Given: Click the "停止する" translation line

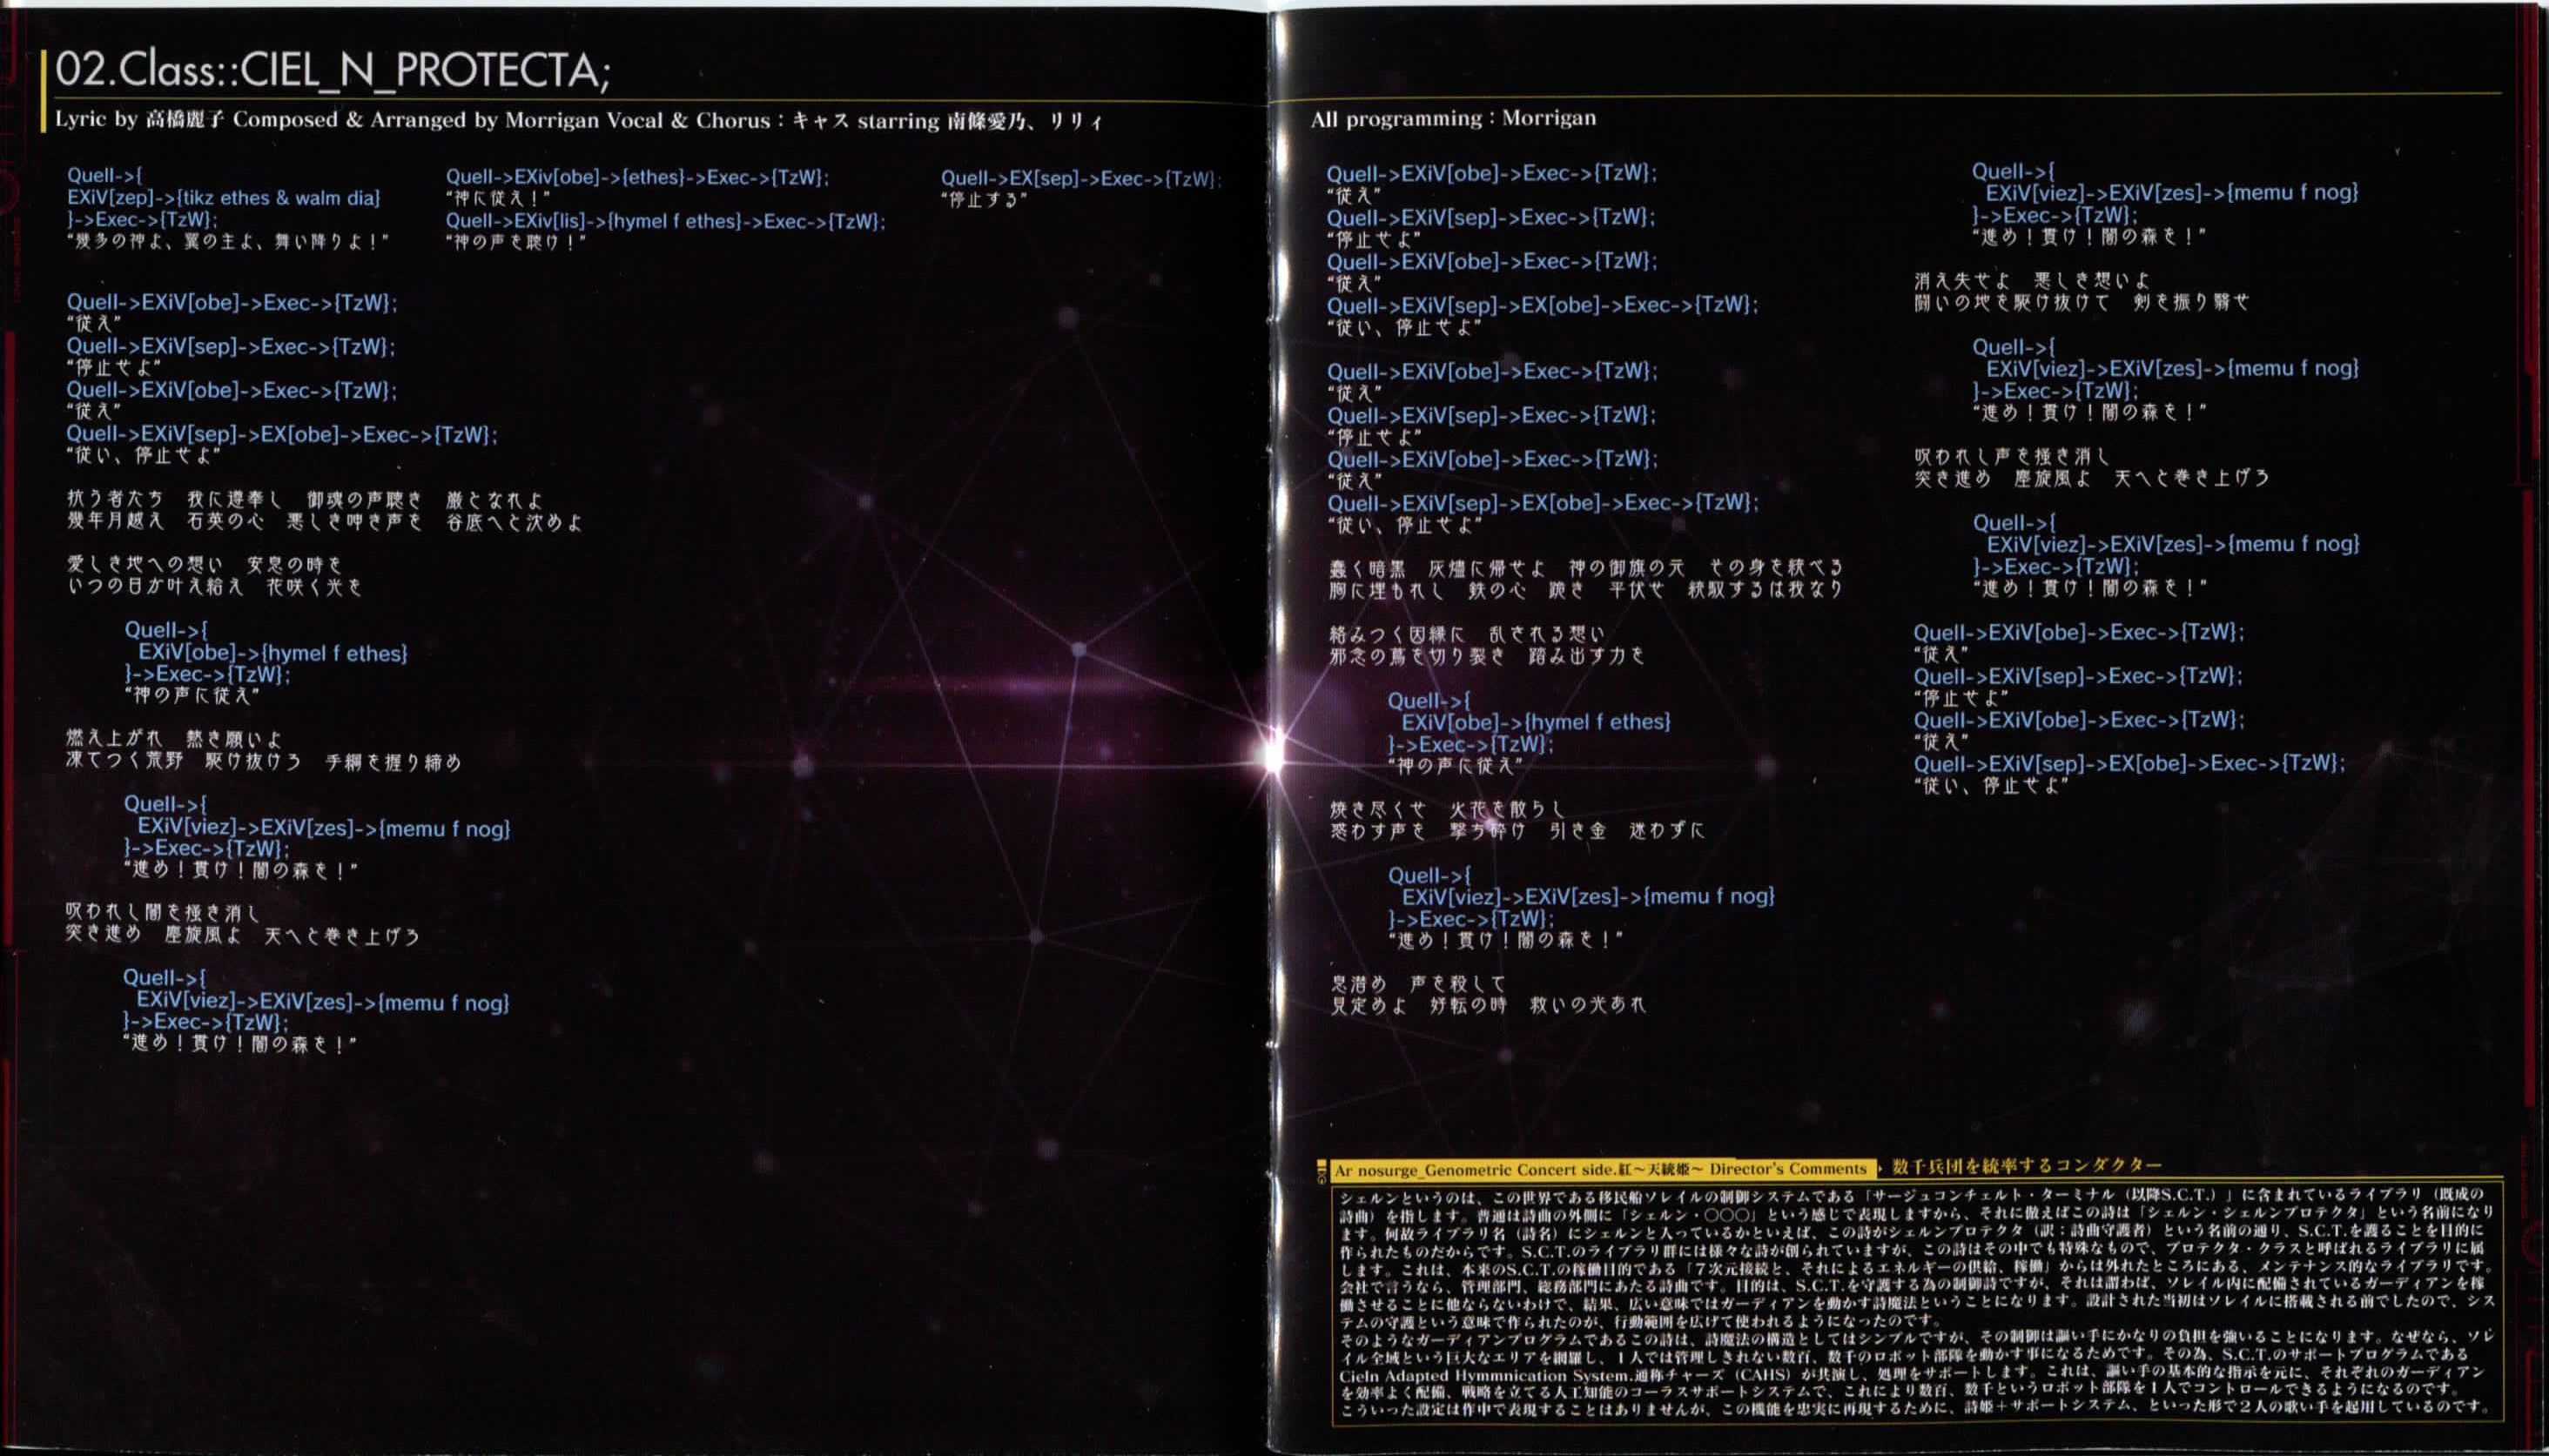Looking at the screenshot, I should click(984, 200).
